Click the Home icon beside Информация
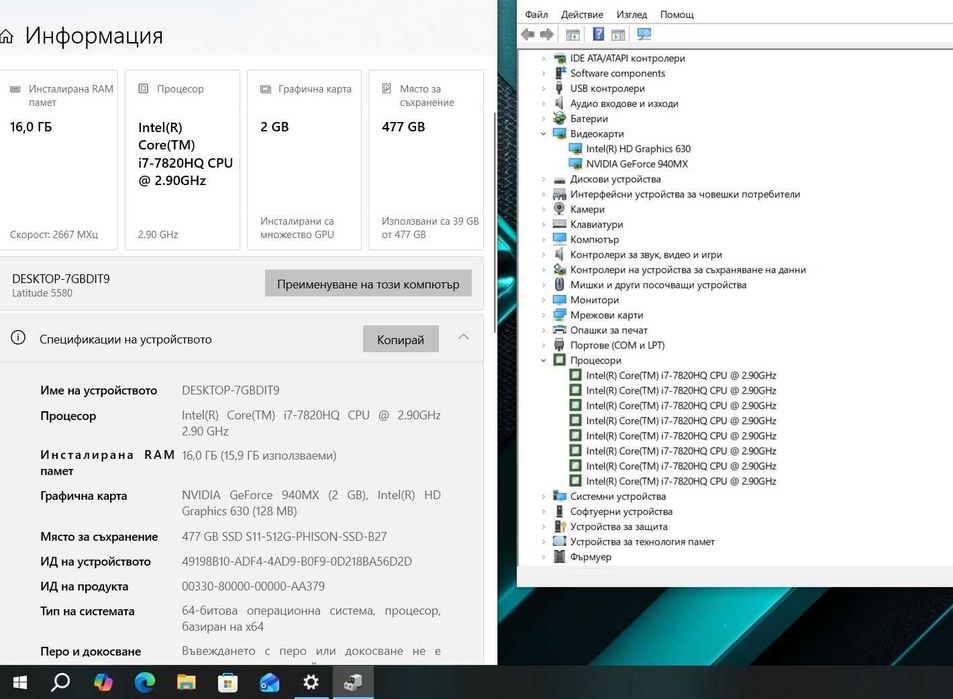The image size is (953, 699). 7,36
